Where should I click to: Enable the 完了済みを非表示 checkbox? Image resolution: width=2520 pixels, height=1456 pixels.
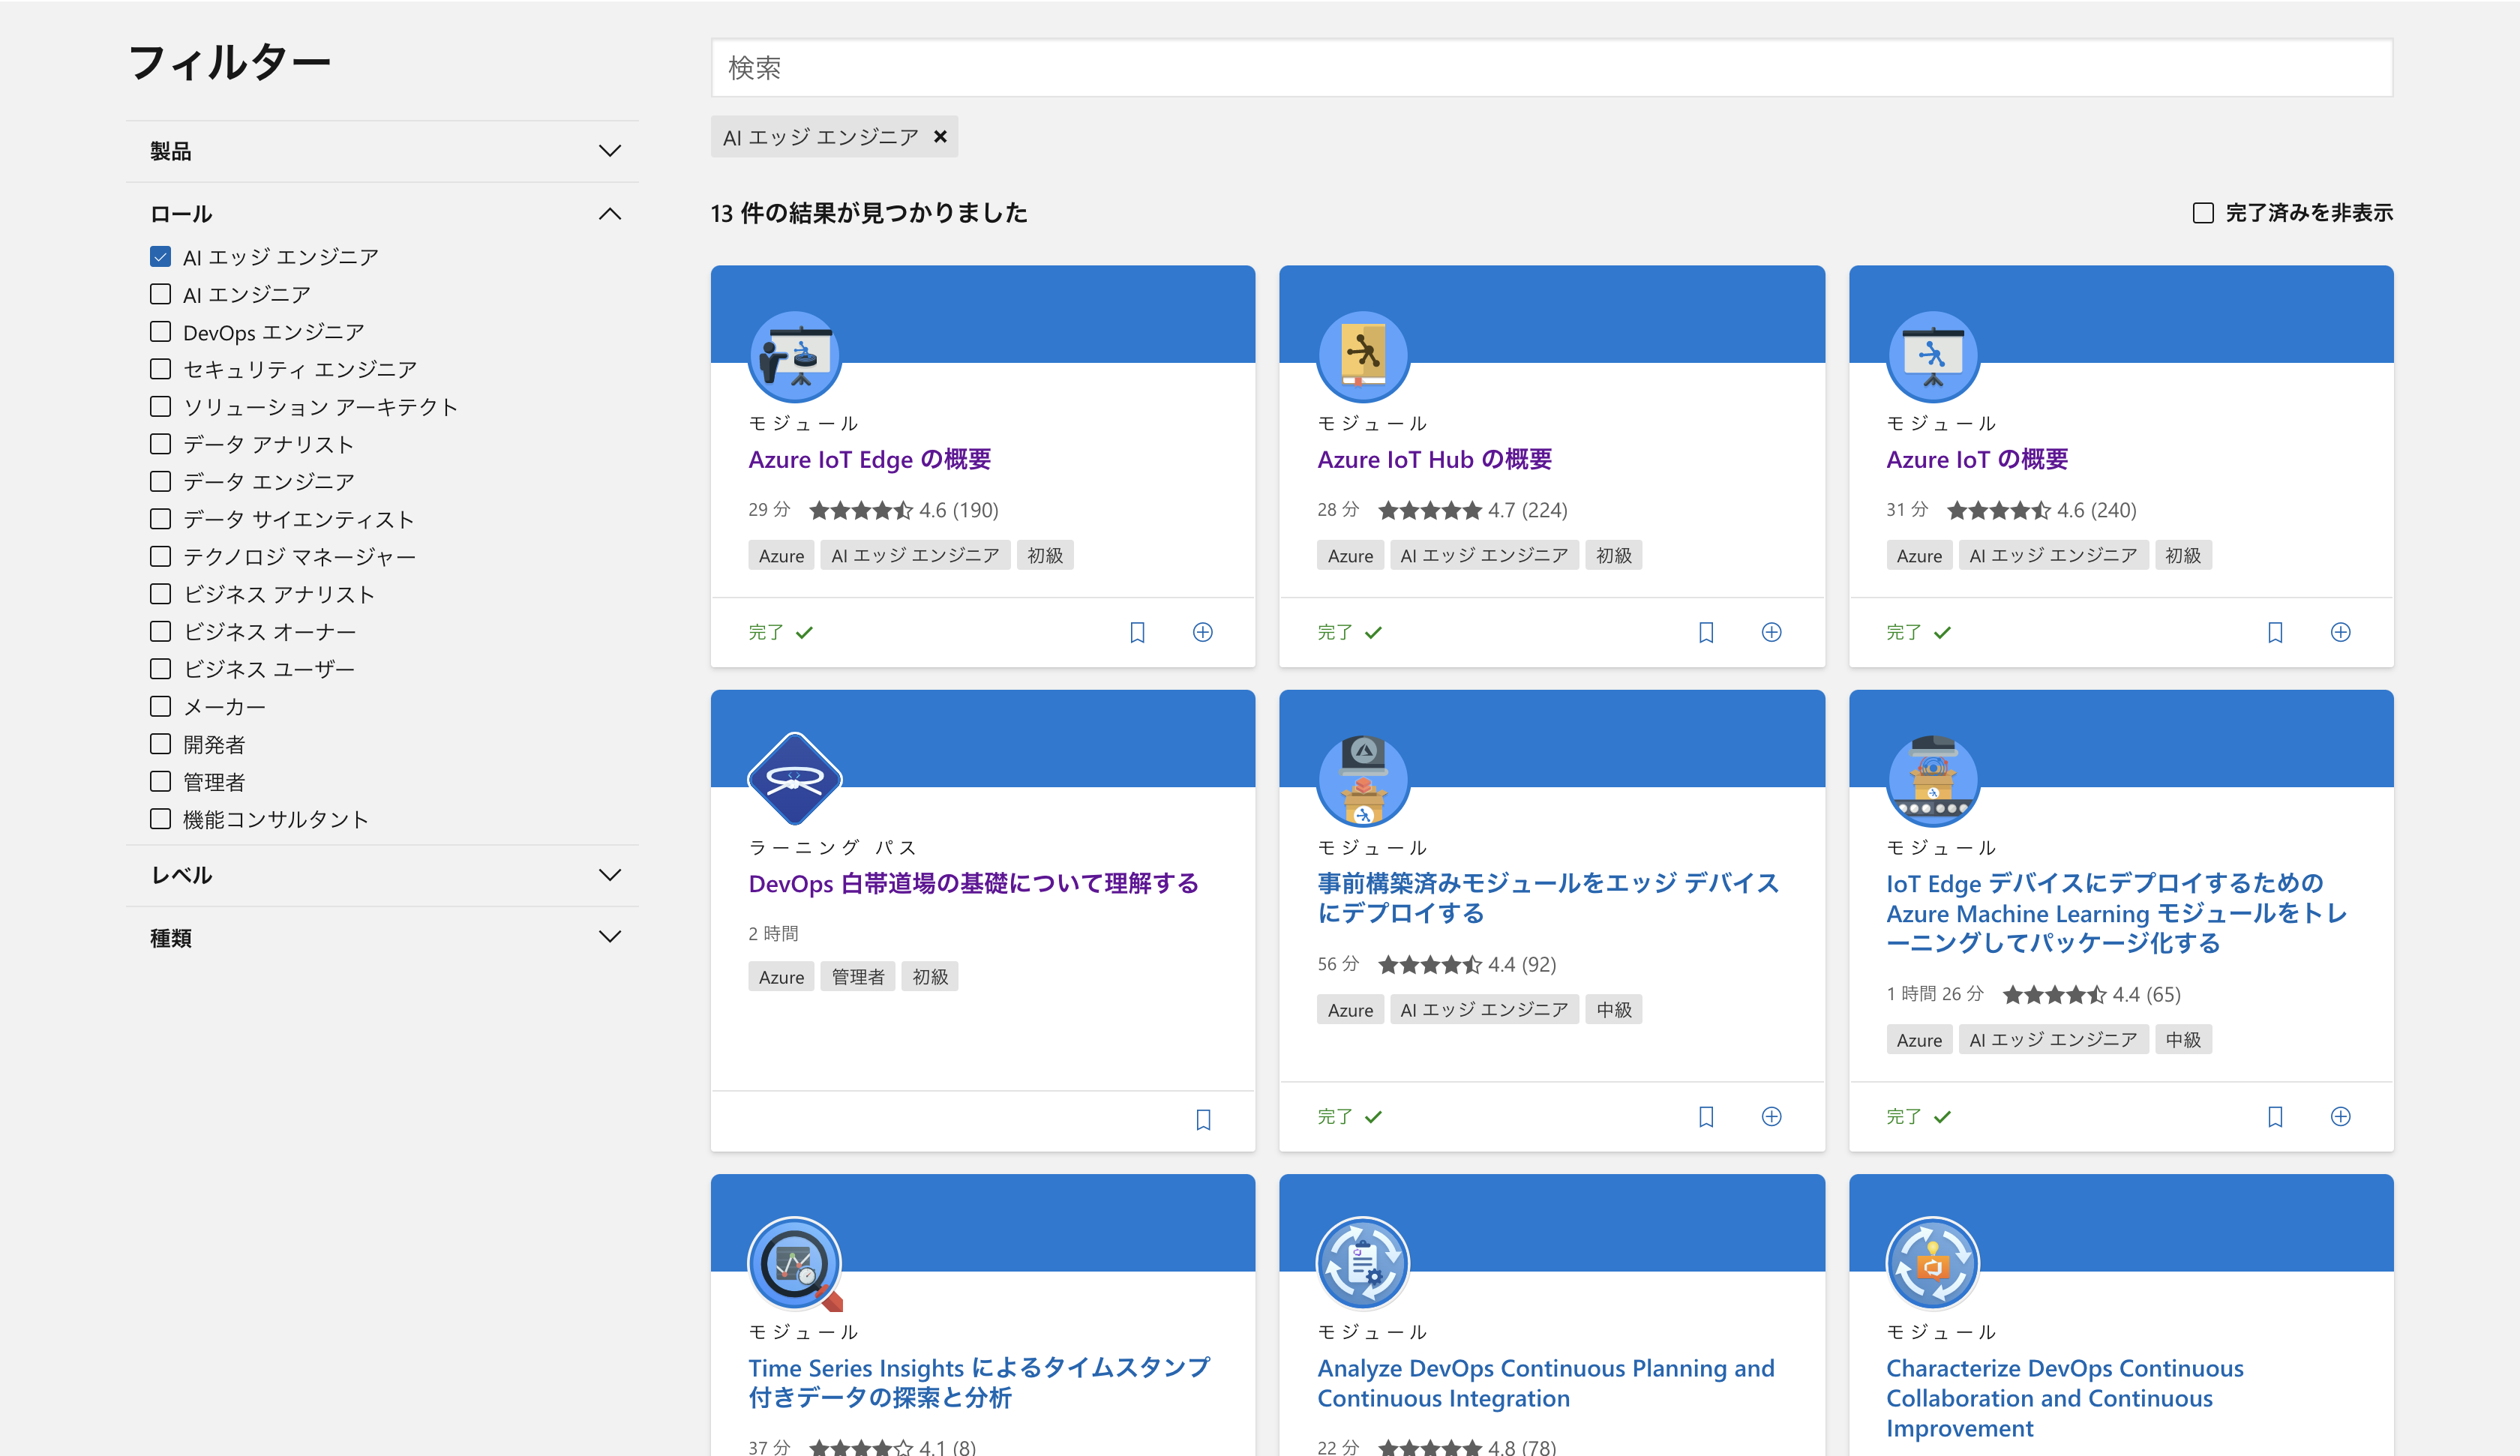[x=2203, y=213]
